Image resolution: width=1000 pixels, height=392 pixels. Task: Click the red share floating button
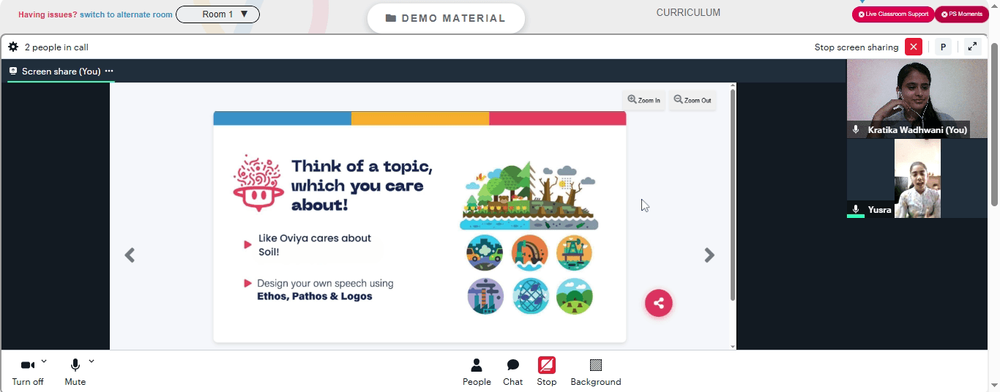[x=658, y=303]
